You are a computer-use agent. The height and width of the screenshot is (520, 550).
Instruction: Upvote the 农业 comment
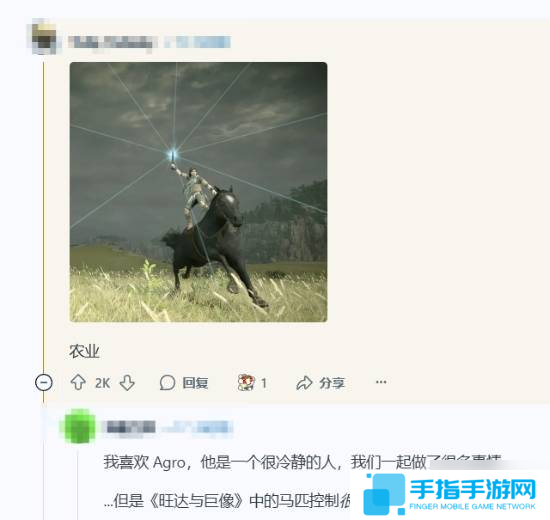(78, 382)
